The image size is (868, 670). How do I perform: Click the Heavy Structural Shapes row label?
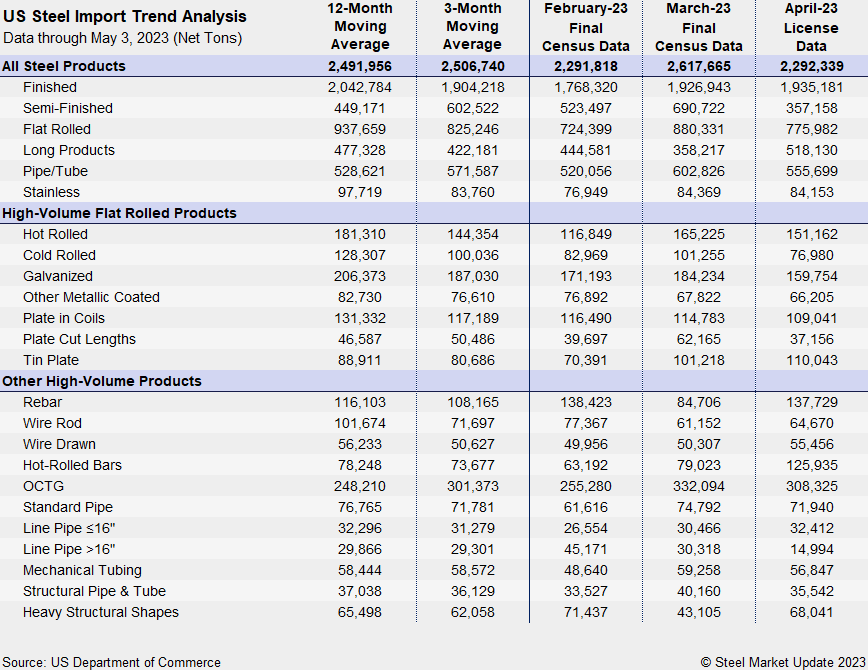101,612
